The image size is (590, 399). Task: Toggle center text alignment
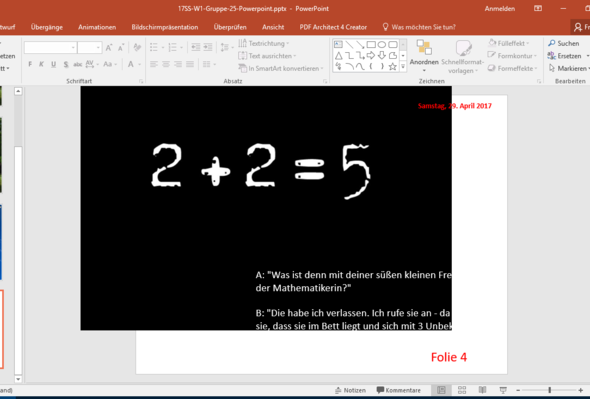click(166, 64)
